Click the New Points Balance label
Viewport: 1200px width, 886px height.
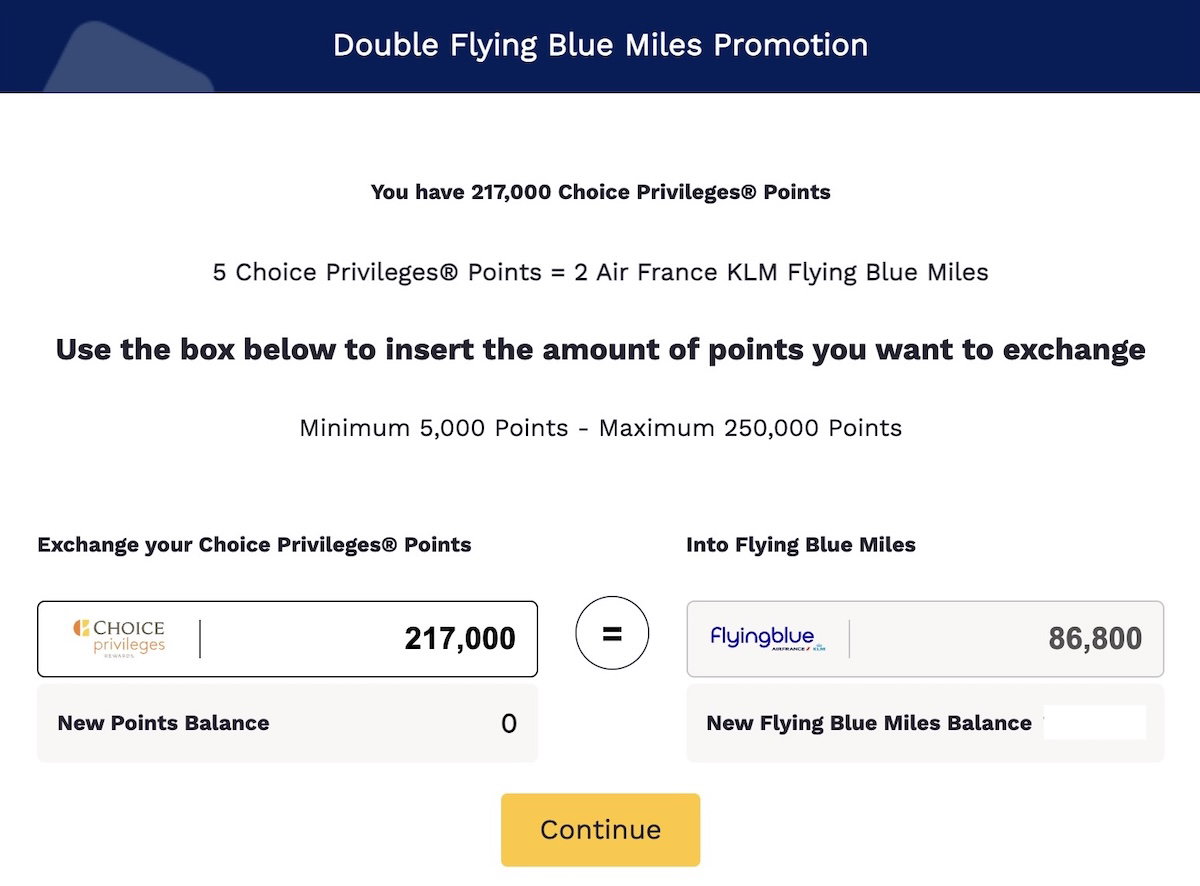click(163, 723)
